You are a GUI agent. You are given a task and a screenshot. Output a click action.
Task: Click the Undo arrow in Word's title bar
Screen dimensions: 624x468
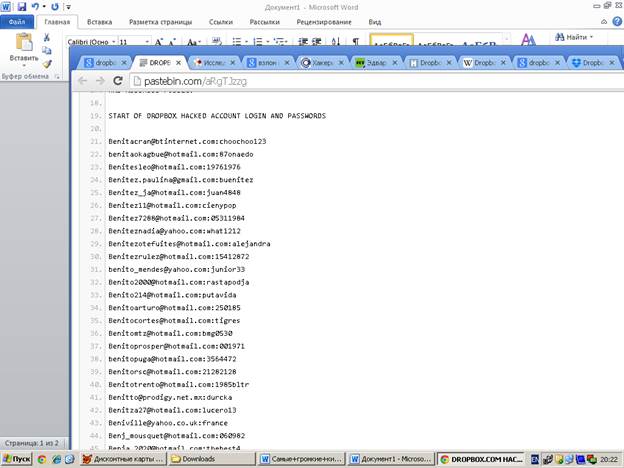click(x=35, y=6)
